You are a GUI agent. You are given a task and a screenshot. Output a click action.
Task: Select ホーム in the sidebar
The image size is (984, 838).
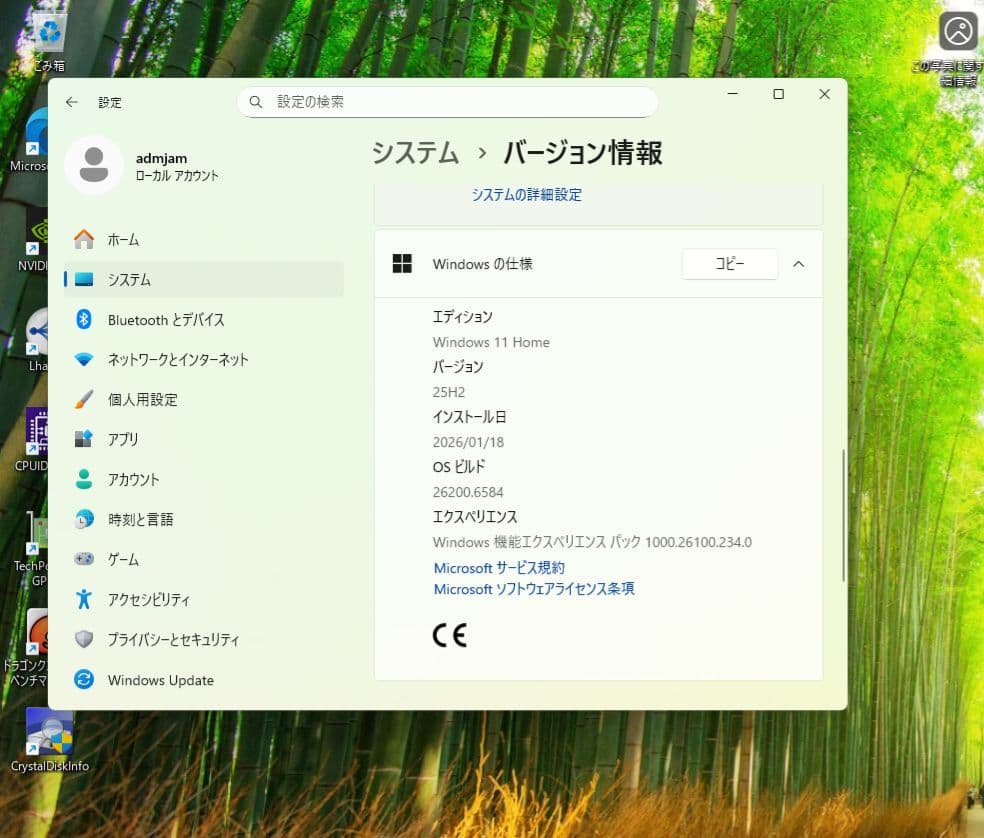point(122,240)
